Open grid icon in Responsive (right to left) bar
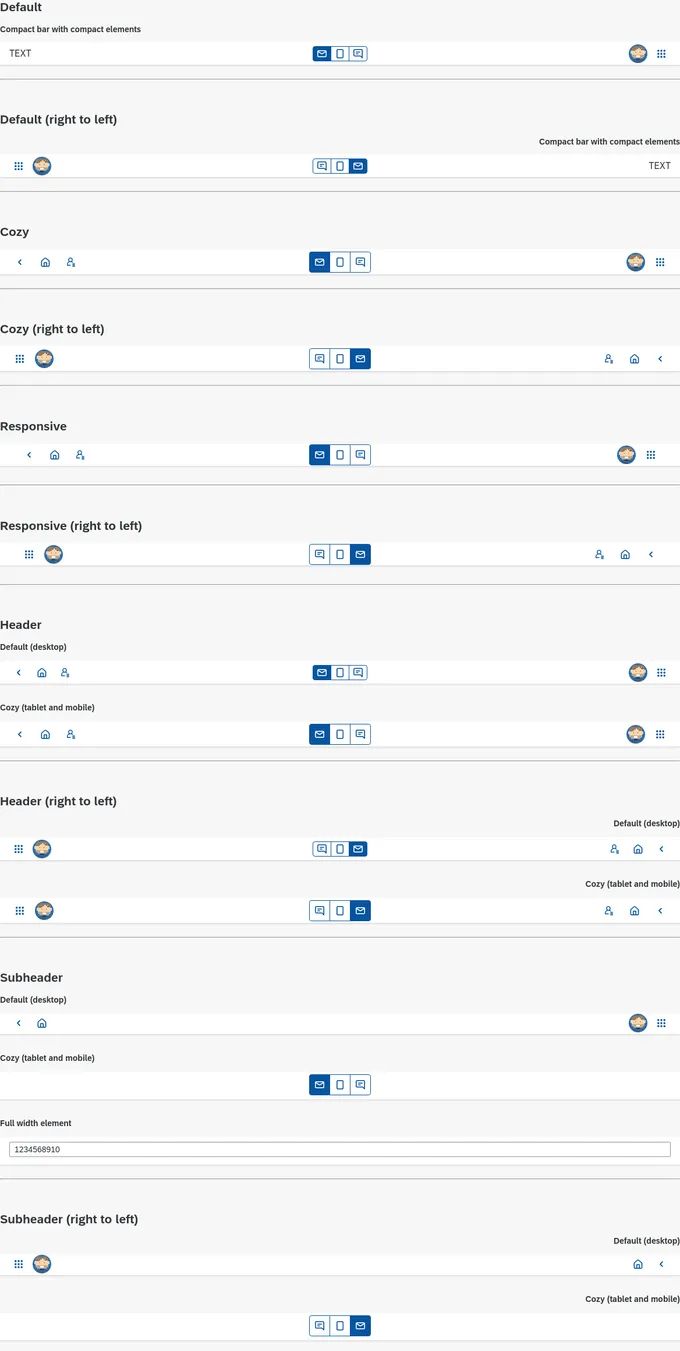 click(29, 554)
